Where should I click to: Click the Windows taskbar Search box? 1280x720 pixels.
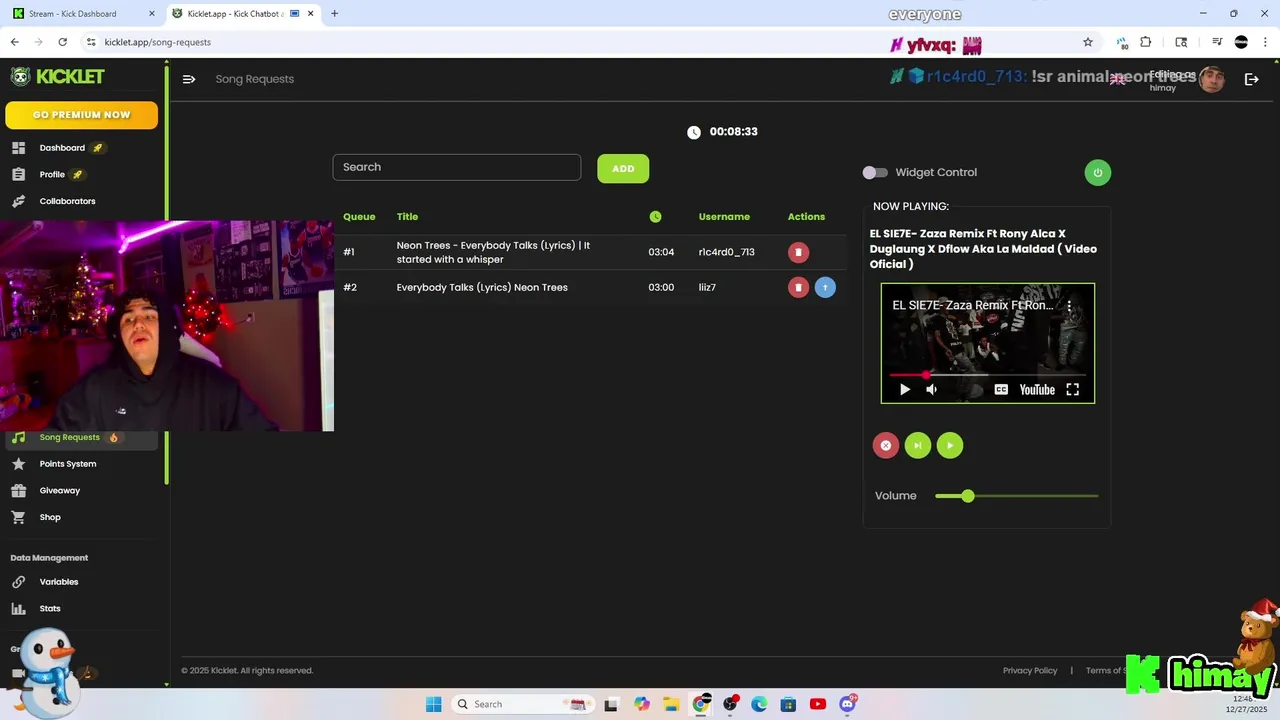click(522, 704)
